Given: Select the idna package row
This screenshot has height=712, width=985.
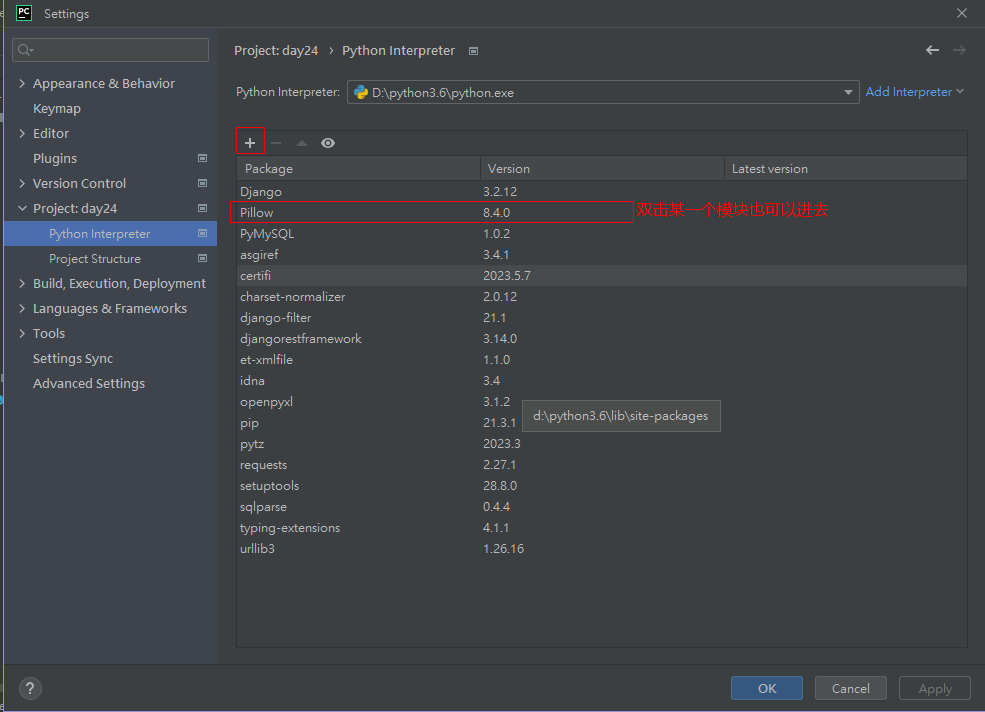Looking at the screenshot, I should tap(602, 381).
